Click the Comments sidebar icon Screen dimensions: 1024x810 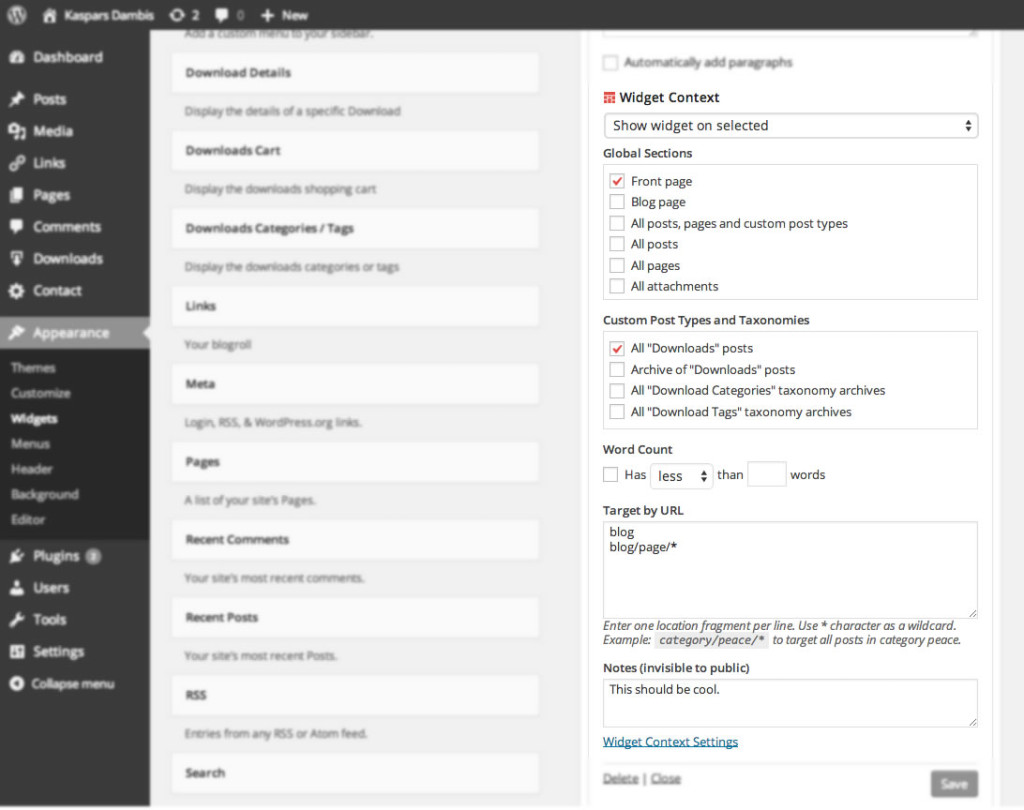[17, 227]
